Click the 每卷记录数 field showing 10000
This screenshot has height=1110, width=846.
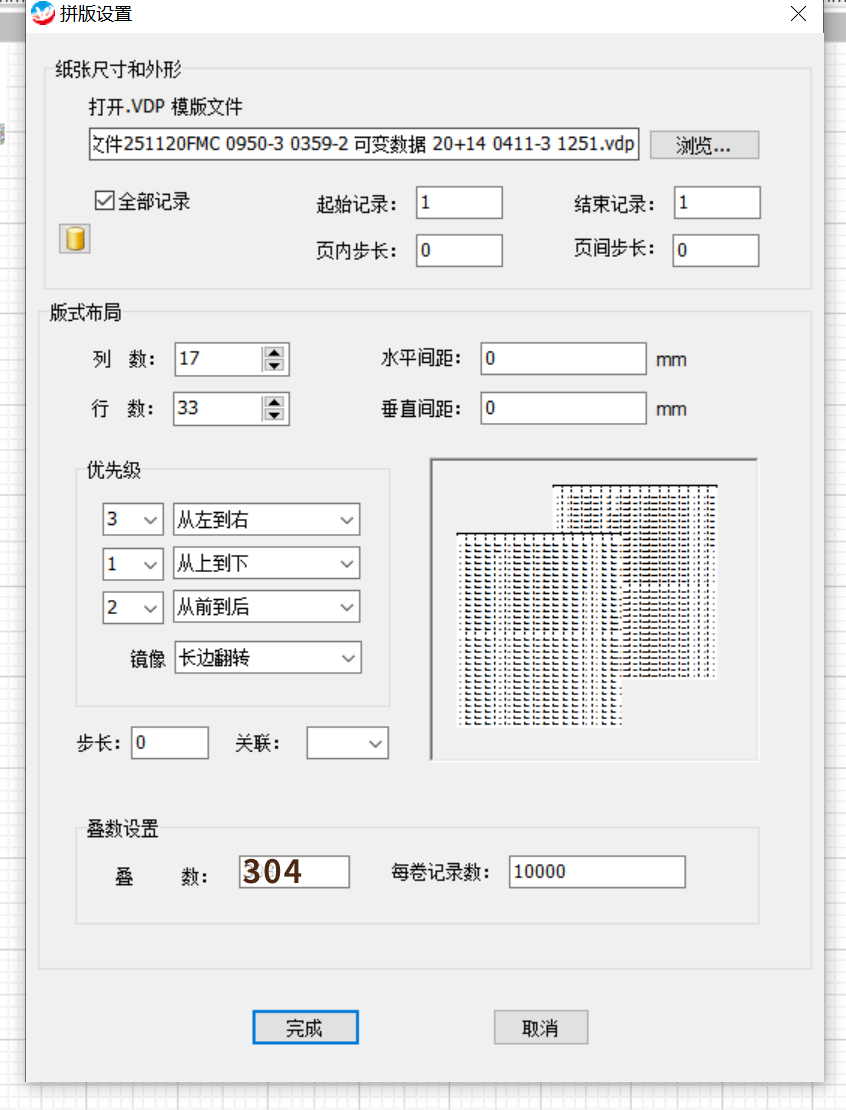[x=596, y=871]
